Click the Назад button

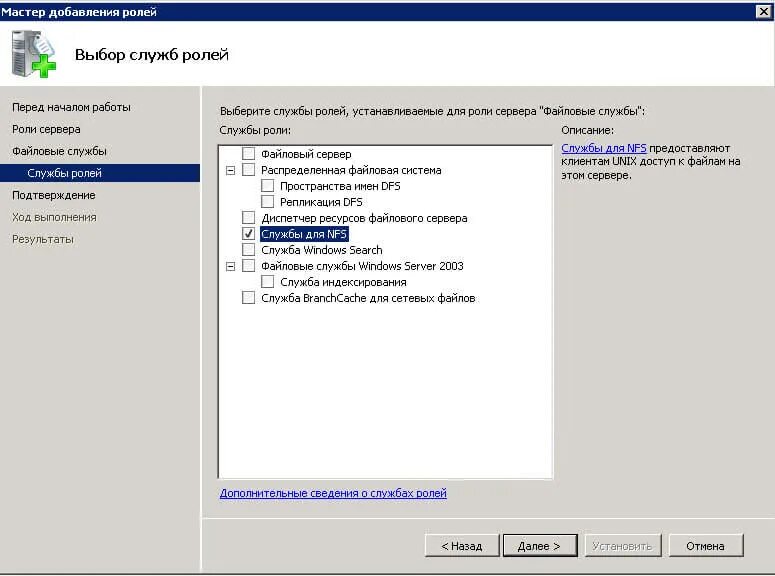tap(462, 546)
